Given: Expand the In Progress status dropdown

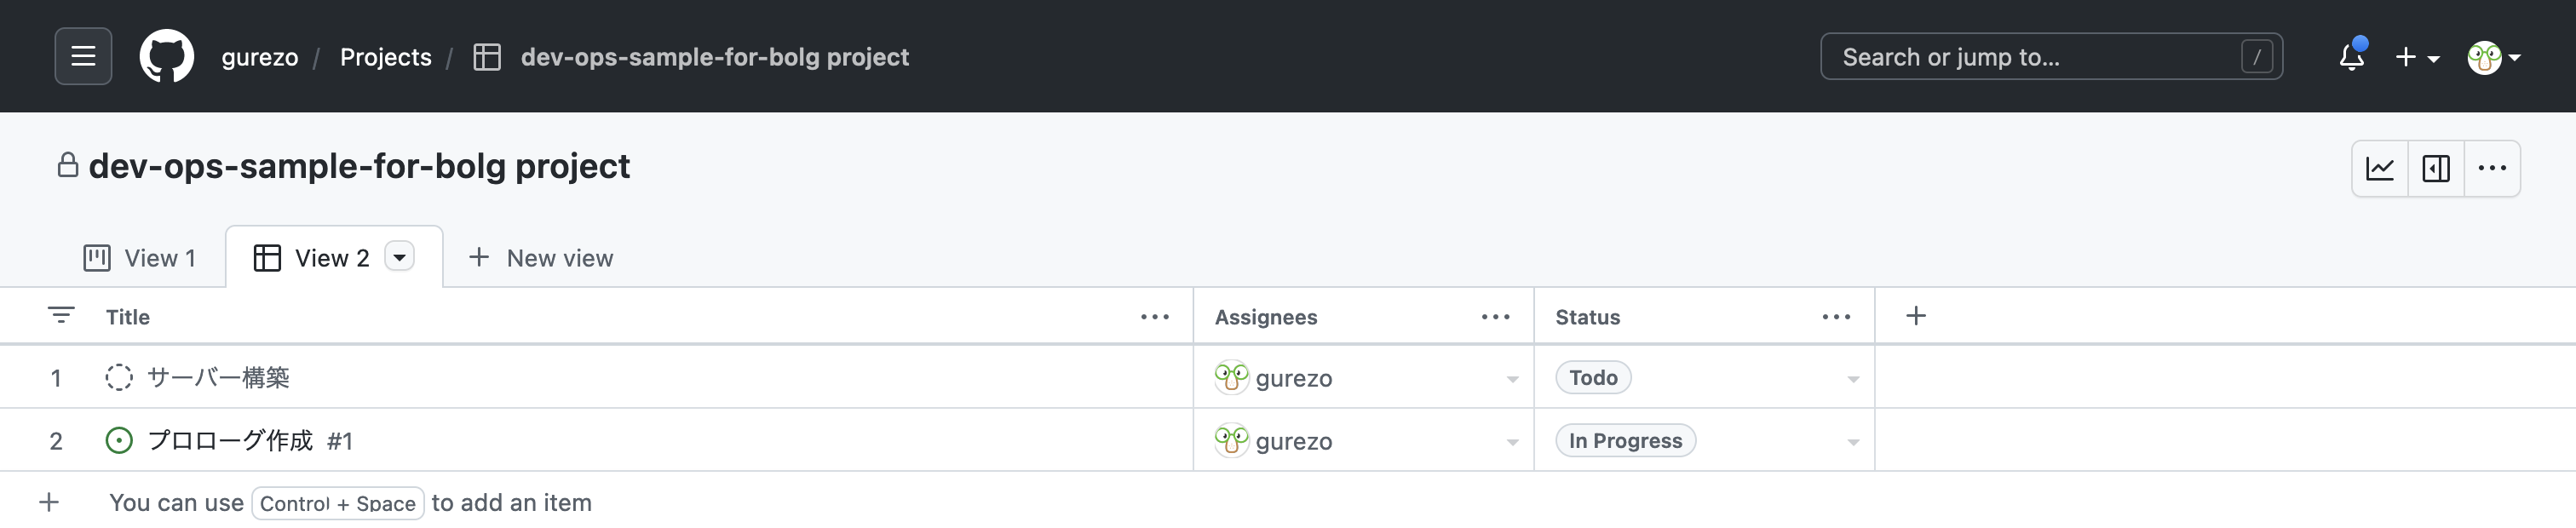Looking at the screenshot, I should coord(1852,441).
